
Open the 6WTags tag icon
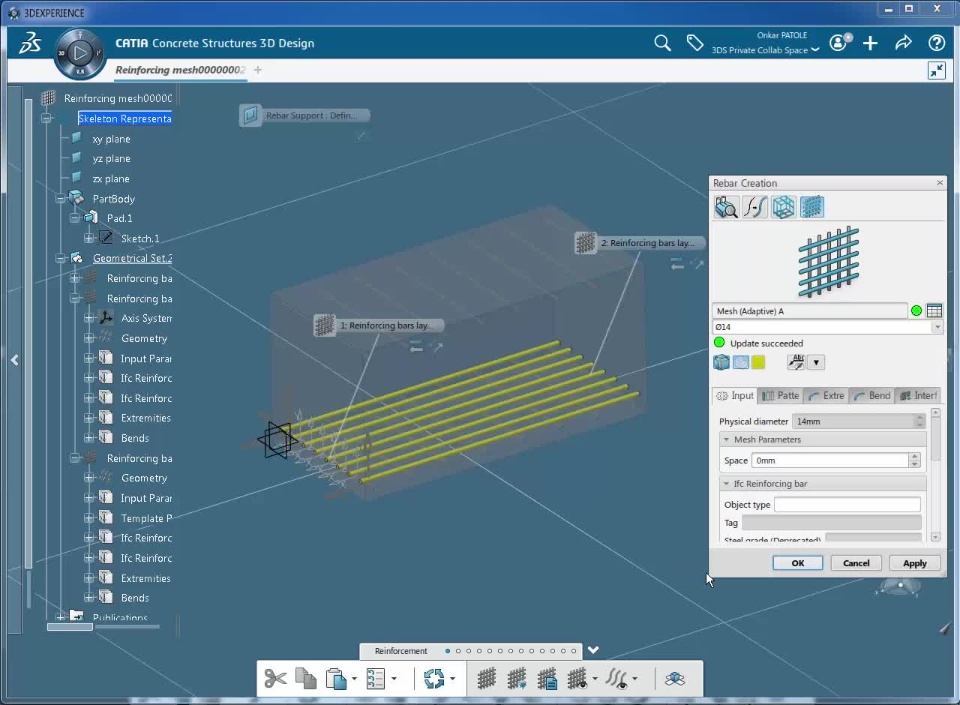pyautogui.click(x=695, y=43)
